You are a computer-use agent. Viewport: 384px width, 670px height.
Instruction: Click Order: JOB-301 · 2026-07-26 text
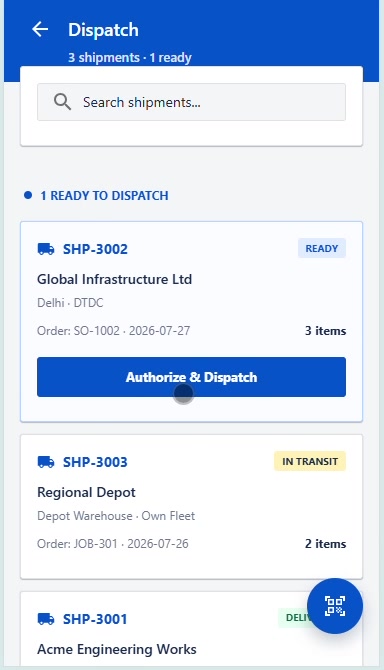point(113,544)
